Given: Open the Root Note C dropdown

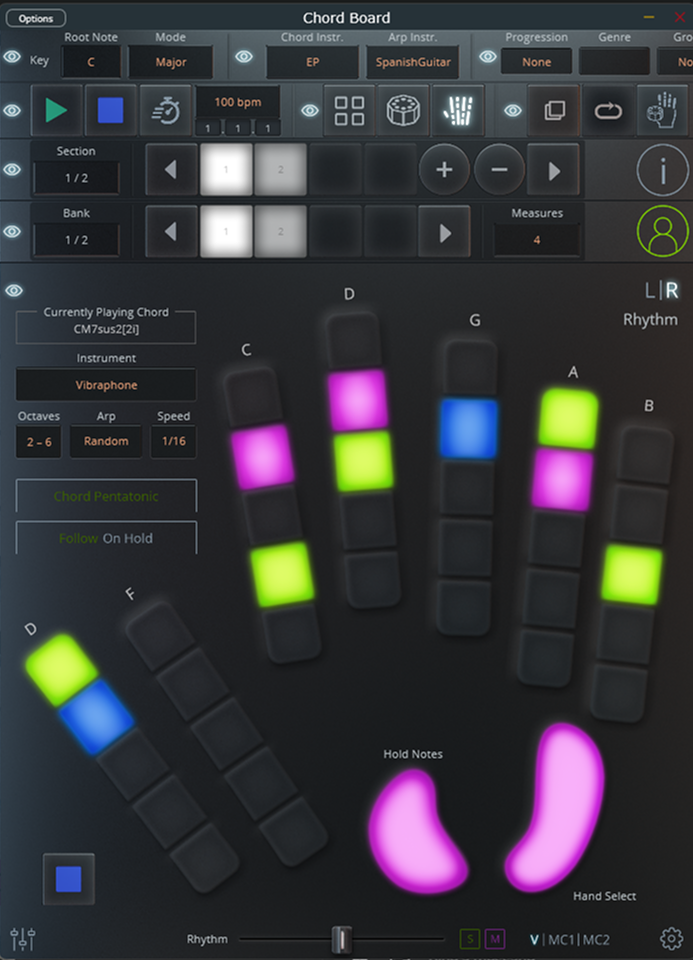Looking at the screenshot, I should [x=91, y=62].
